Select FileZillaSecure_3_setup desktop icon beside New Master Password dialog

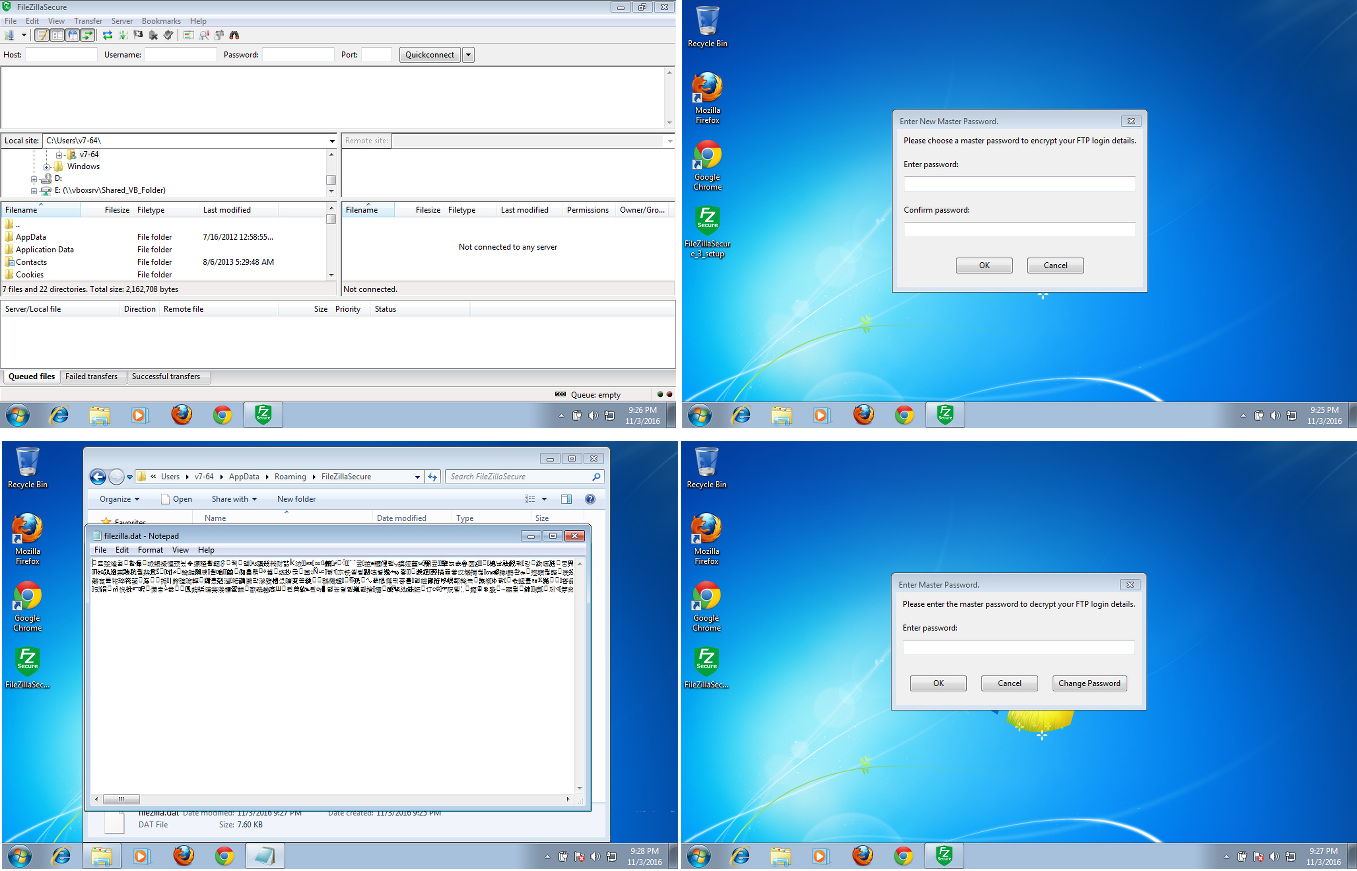[x=707, y=232]
